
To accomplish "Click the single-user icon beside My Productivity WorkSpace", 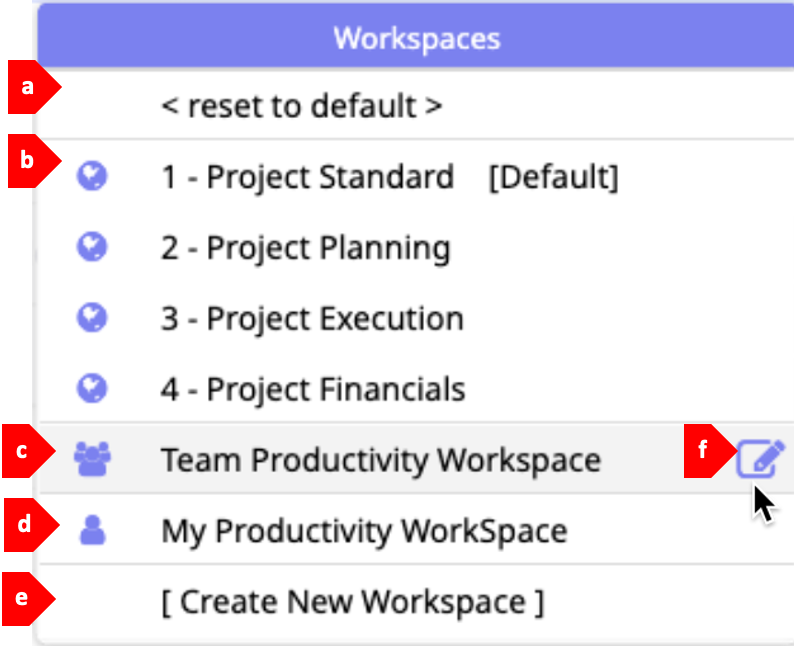I will coord(93,529).
